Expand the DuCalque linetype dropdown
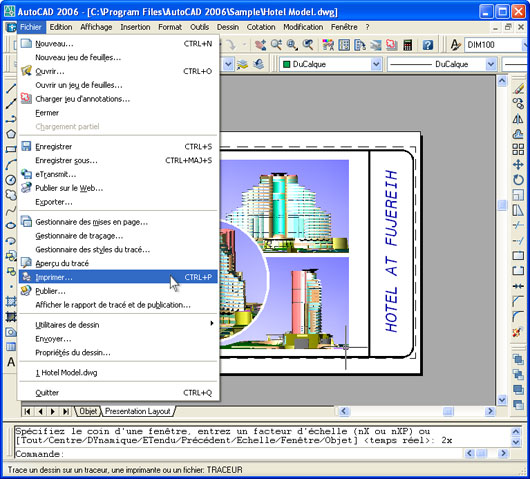This screenshot has width=530, height=479. click(x=491, y=64)
